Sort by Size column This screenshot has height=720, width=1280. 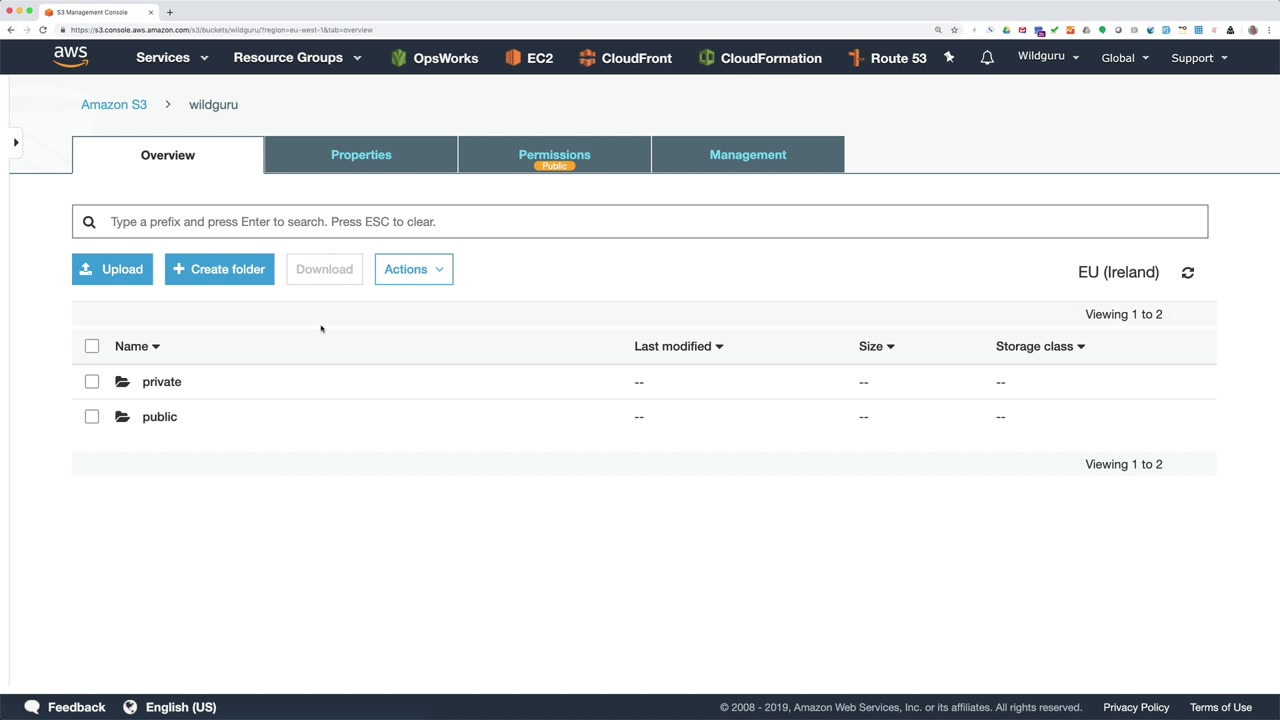[x=876, y=346]
